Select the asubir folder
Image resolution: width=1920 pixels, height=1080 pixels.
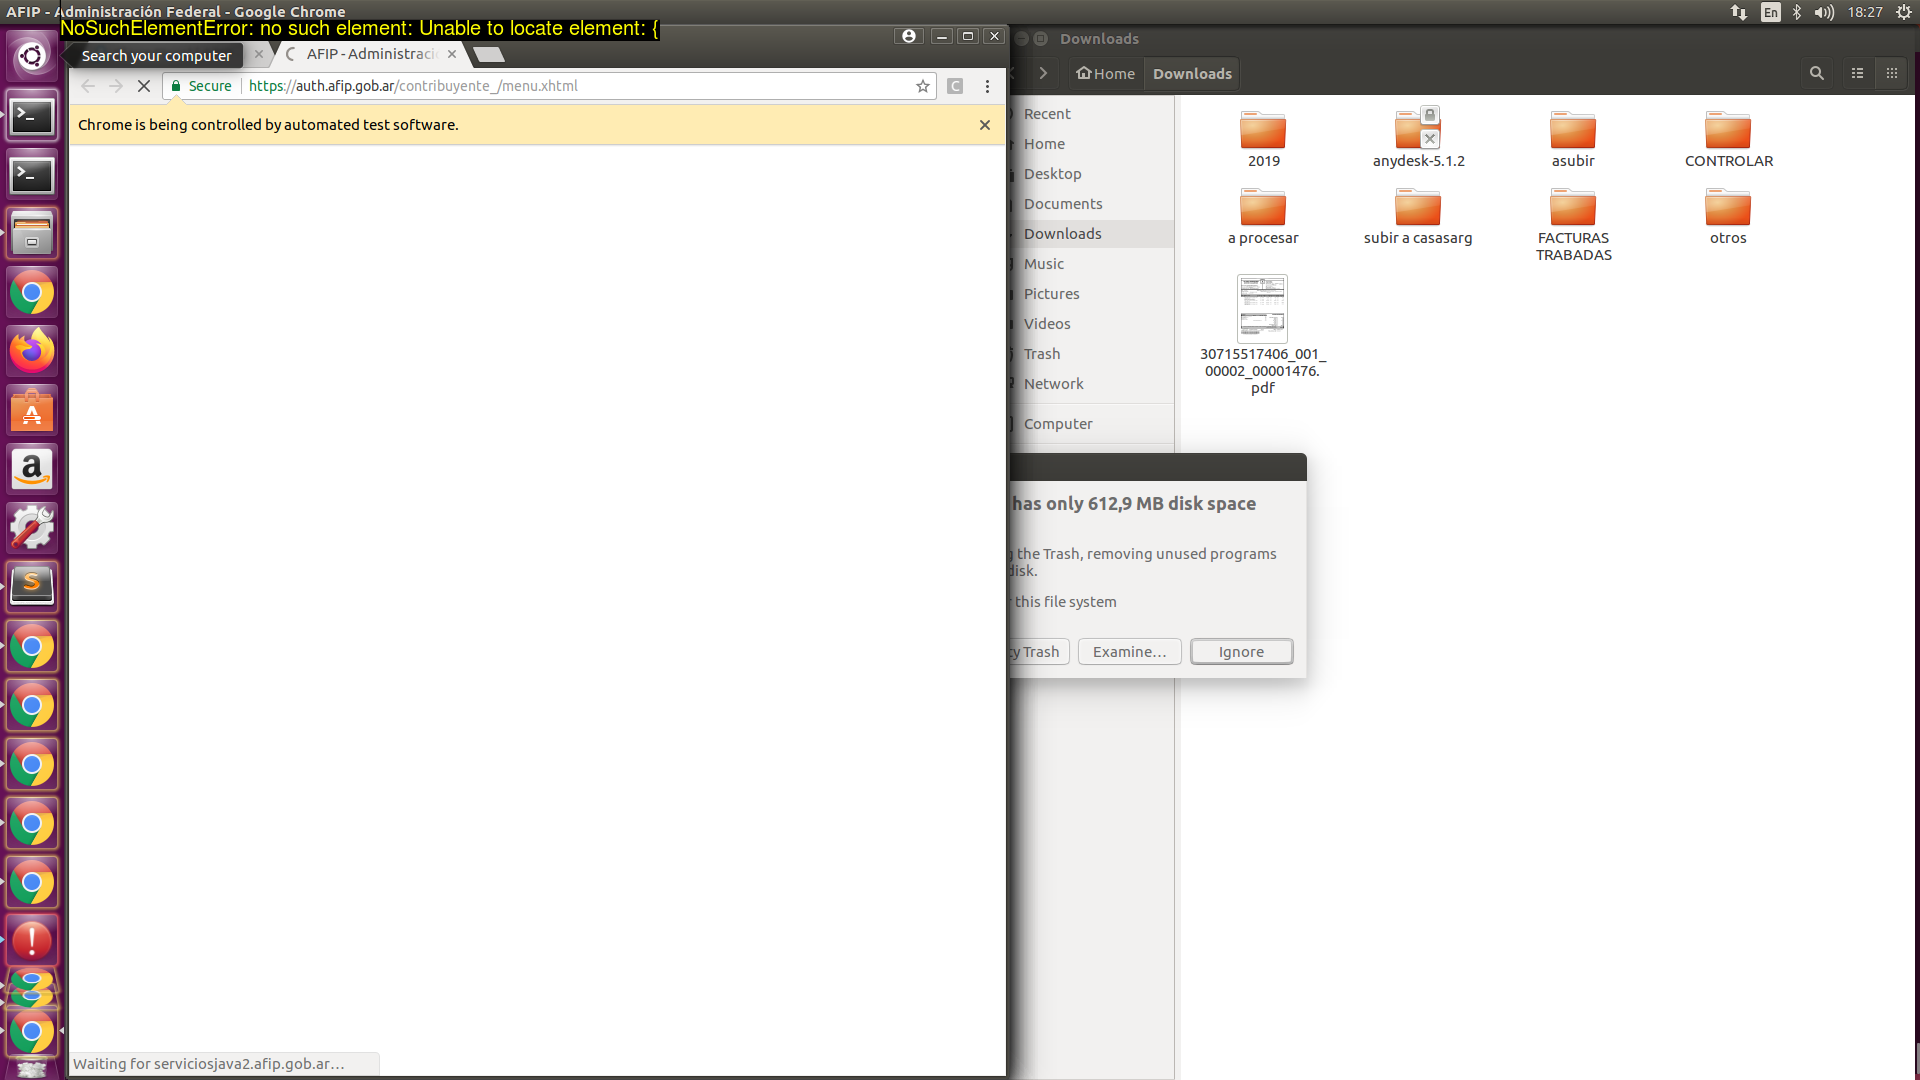pyautogui.click(x=1573, y=139)
